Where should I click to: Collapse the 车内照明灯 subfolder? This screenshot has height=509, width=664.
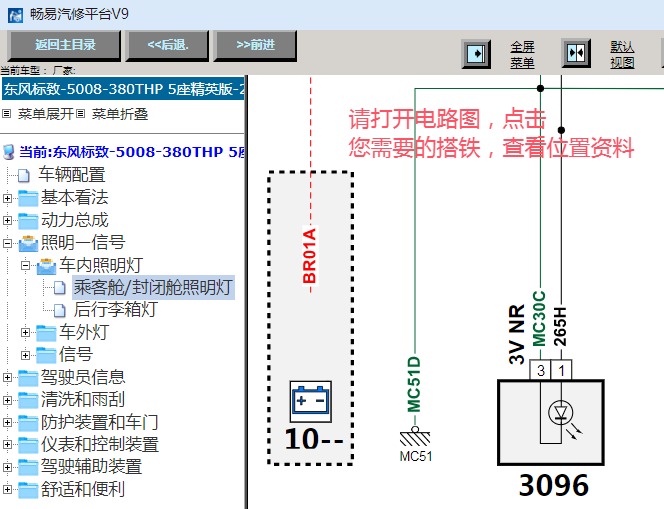tap(25, 266)
